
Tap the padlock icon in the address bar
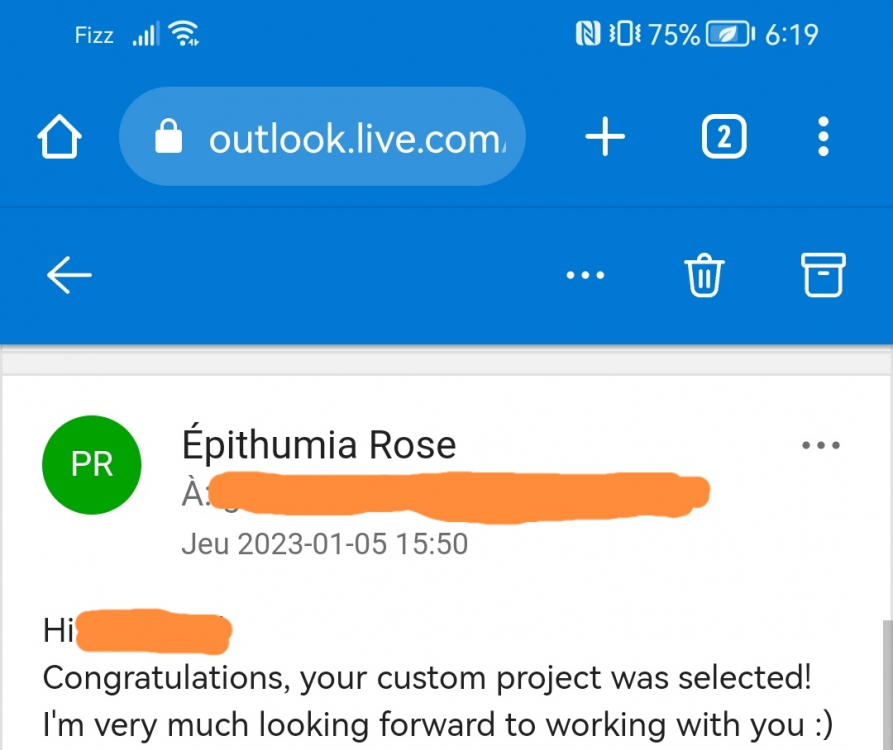pos(169,137)
